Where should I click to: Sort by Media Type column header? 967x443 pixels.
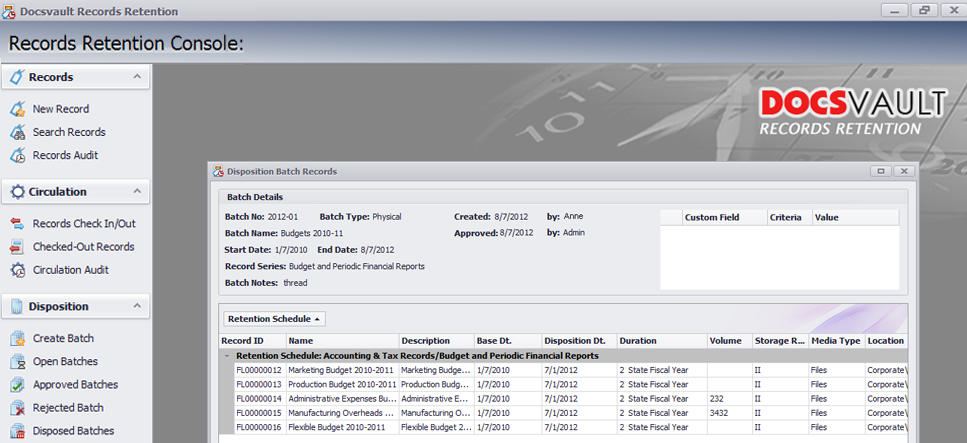tap(837, 341)
